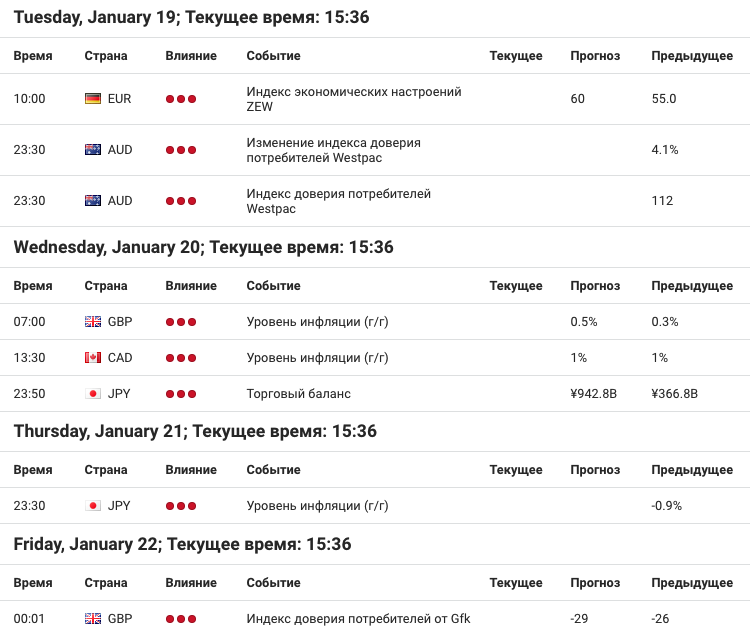Open Индекс доверия потребителей от Gfk event
Image resolution: width=750 pixels, height=636 pixels.
tap(358, 619)
